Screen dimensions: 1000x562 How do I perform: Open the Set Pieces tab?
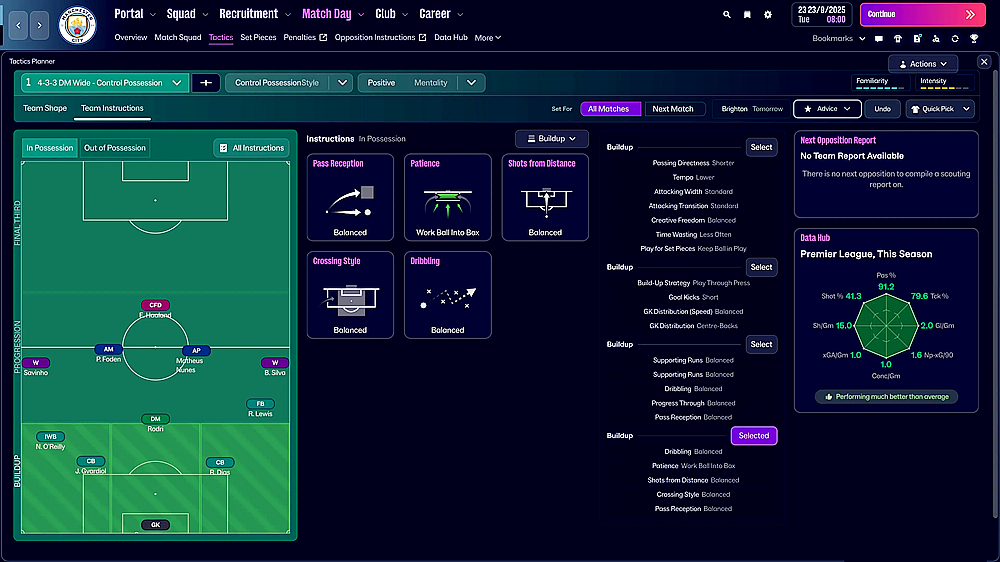(x=258, y=38)
